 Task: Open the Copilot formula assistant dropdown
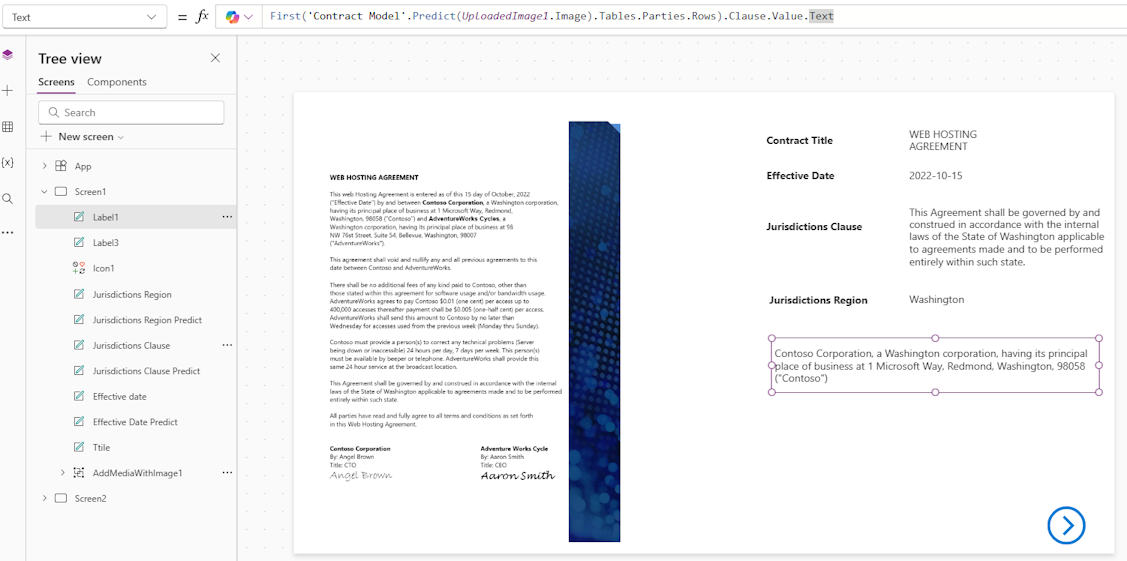(239, 17)
